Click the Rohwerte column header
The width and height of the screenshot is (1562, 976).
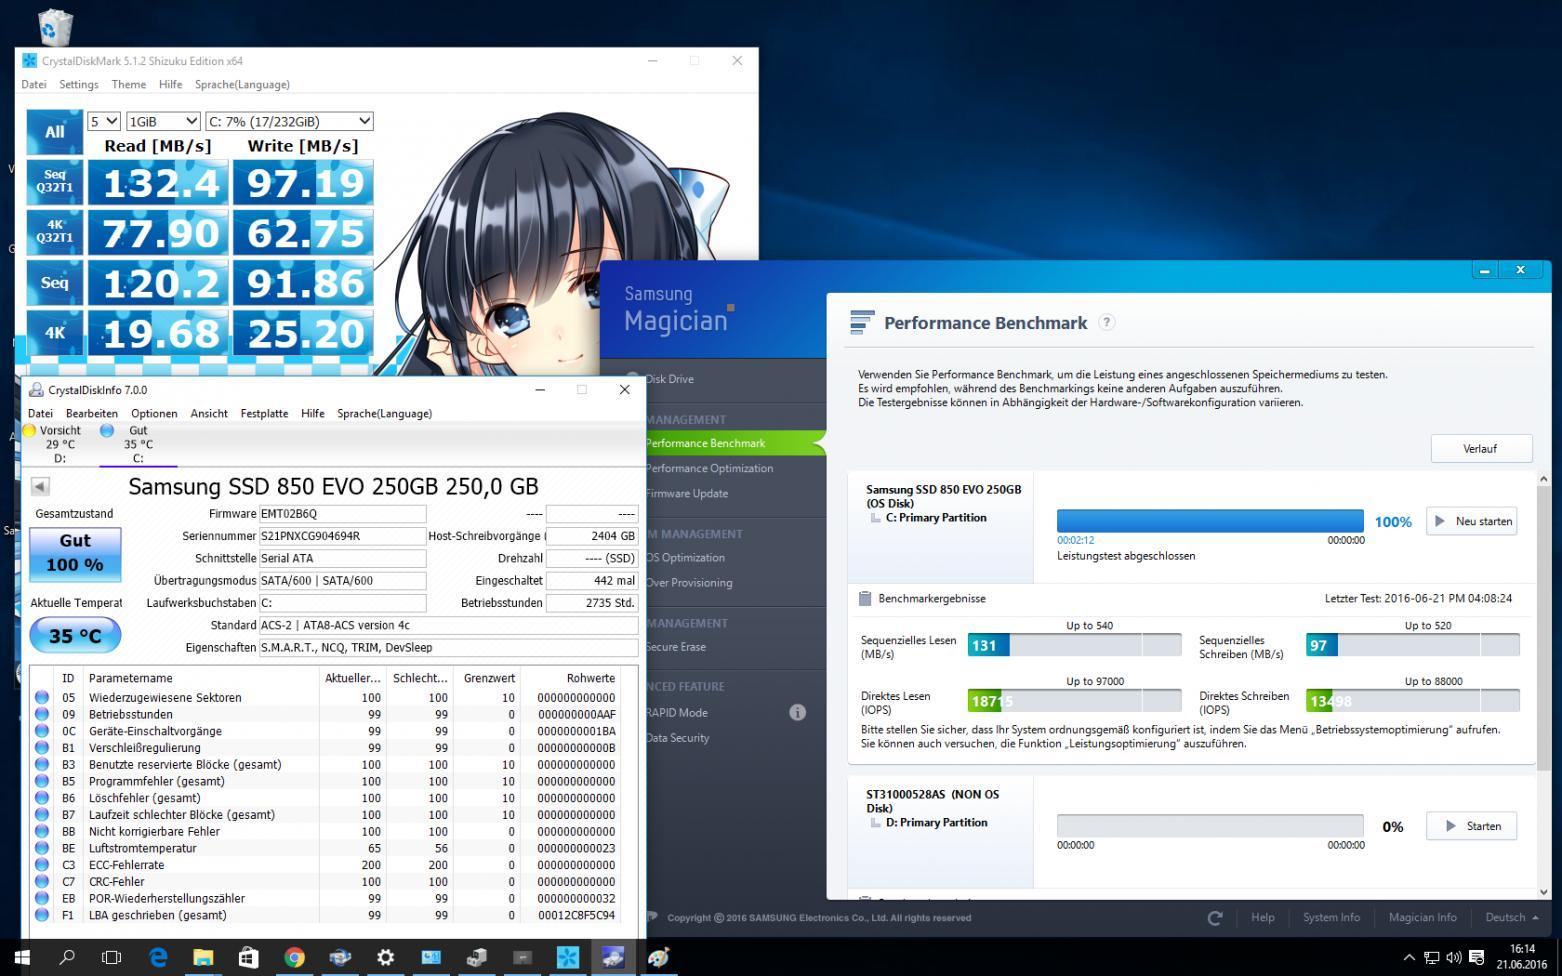pos(570,678)
